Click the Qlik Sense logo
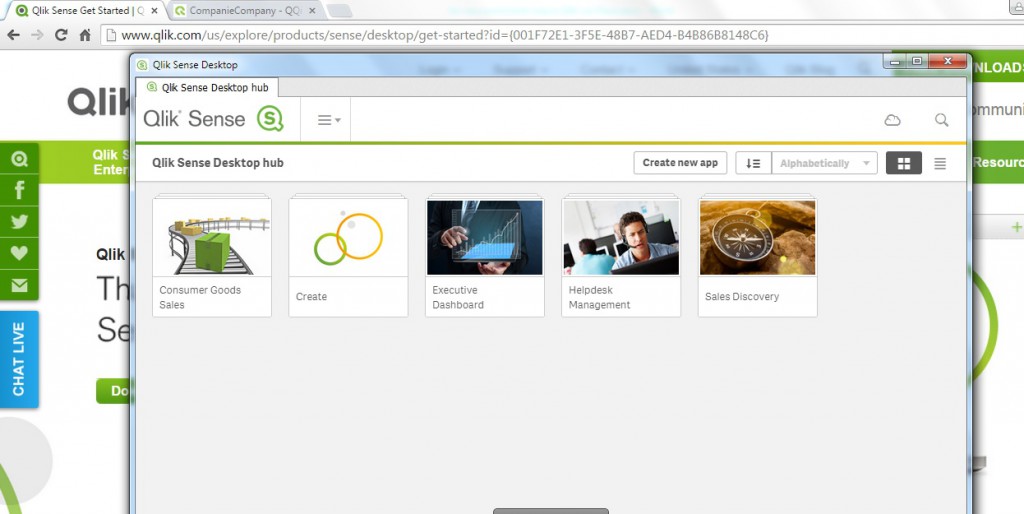 pyautogui.click(x=213, y=119)
